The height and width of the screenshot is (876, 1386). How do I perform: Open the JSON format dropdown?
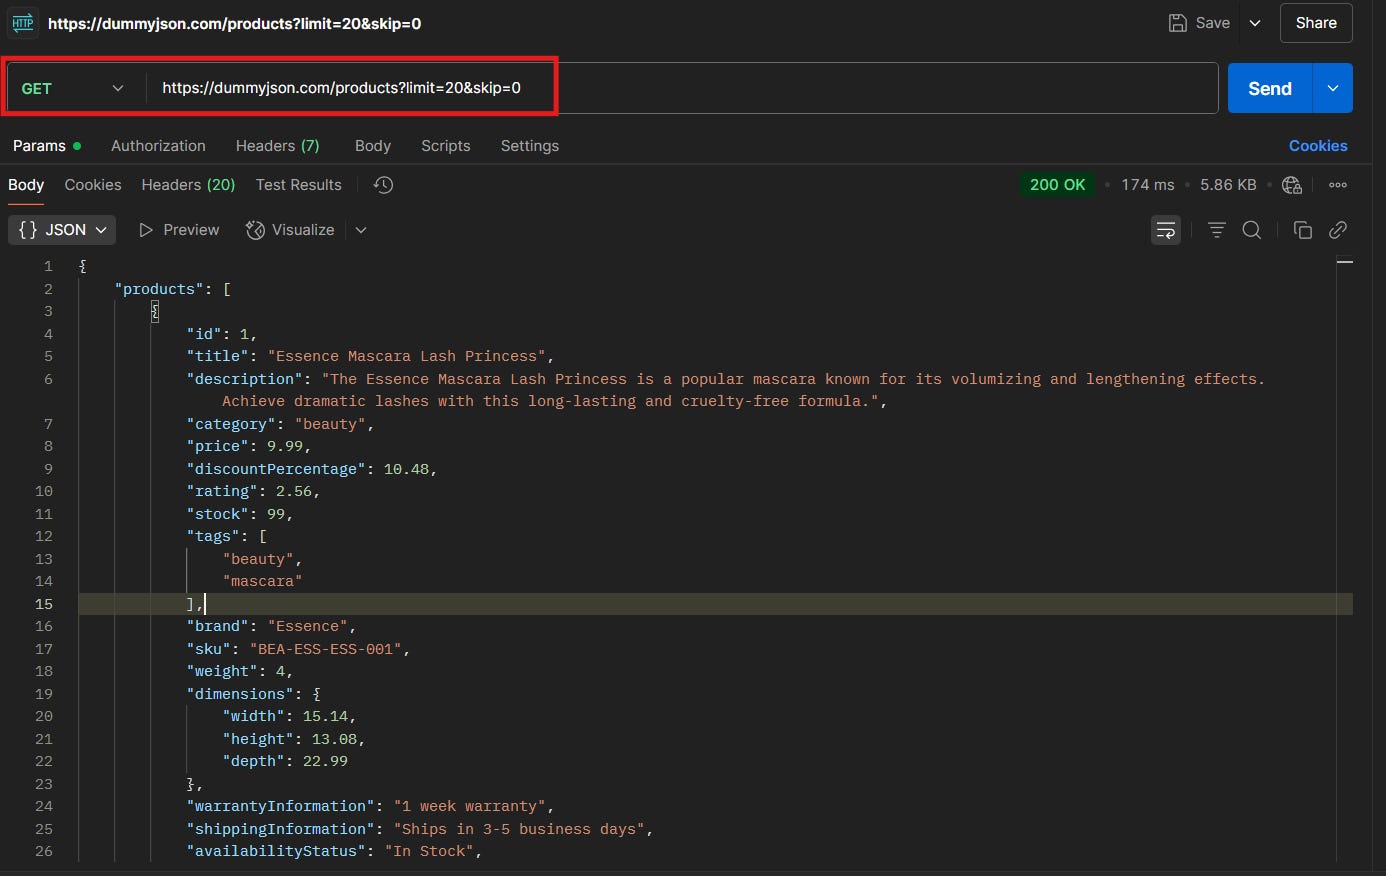click(62, 230)
